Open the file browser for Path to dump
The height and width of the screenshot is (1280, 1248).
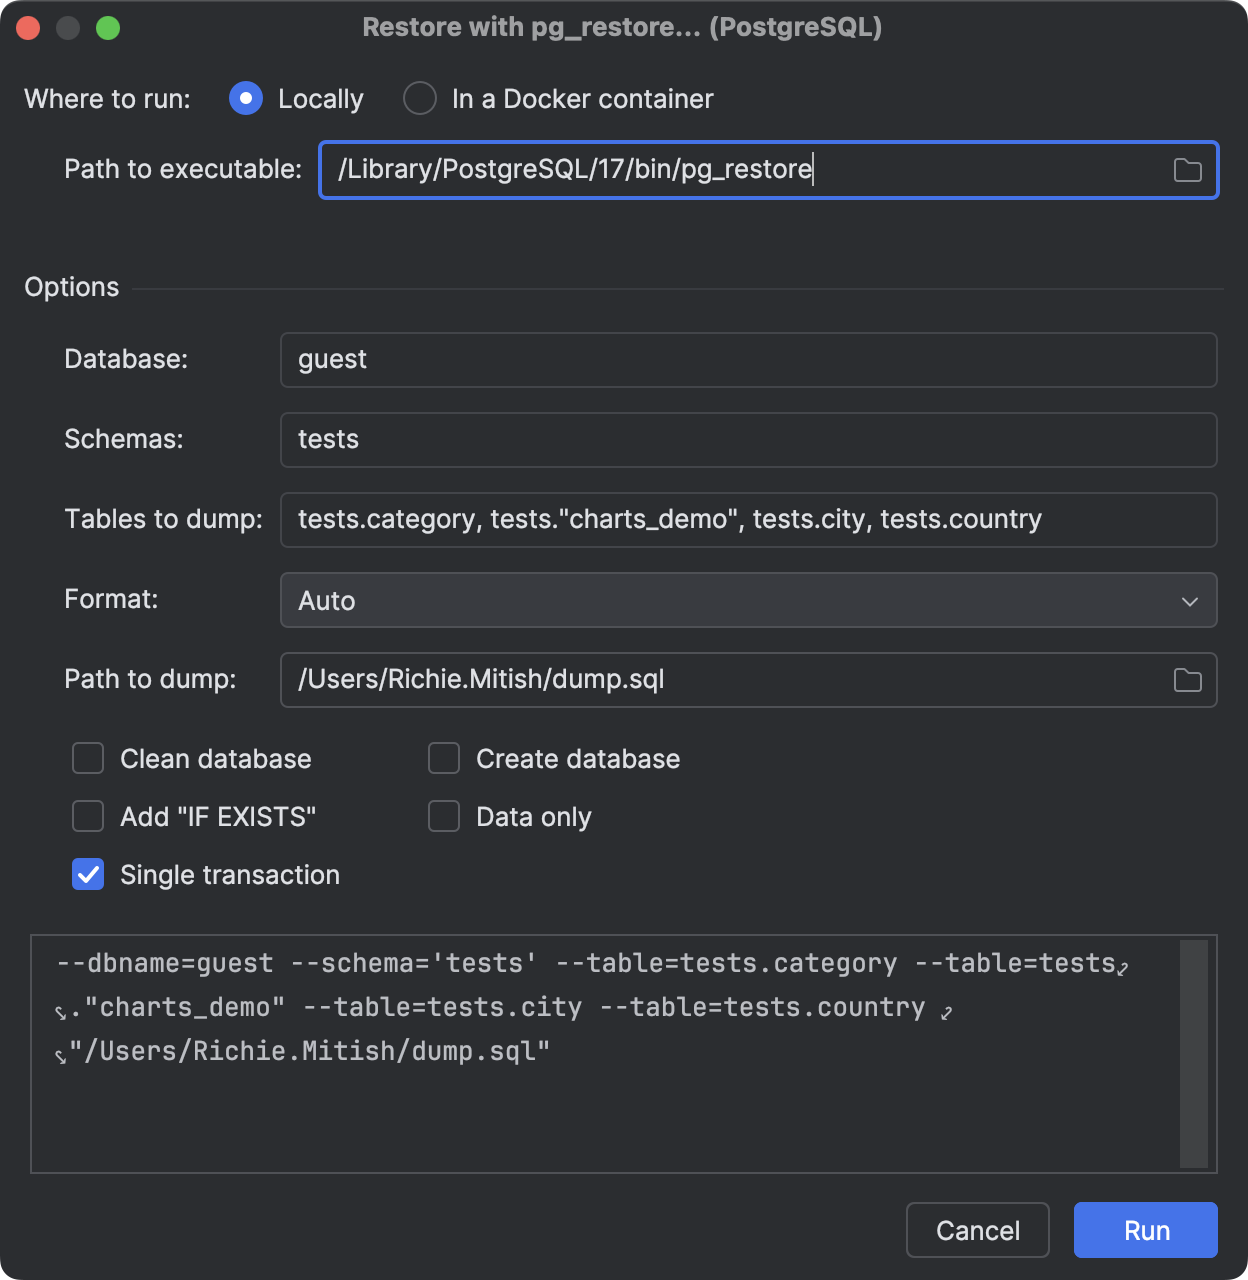[x=1187, y=680]
